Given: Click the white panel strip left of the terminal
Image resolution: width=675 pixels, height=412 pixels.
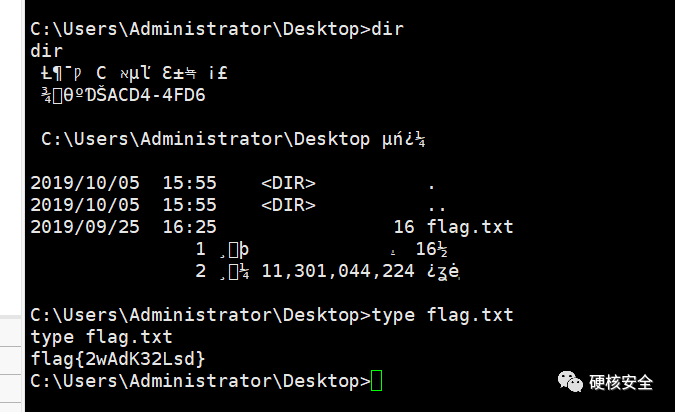Looking at the screenshot, I should [11, 206].
